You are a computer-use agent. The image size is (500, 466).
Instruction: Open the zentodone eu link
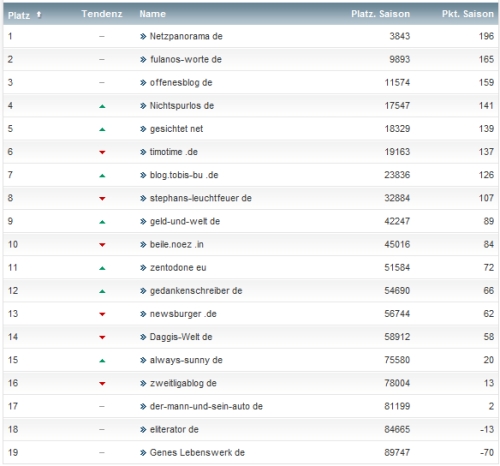[178, 267]
